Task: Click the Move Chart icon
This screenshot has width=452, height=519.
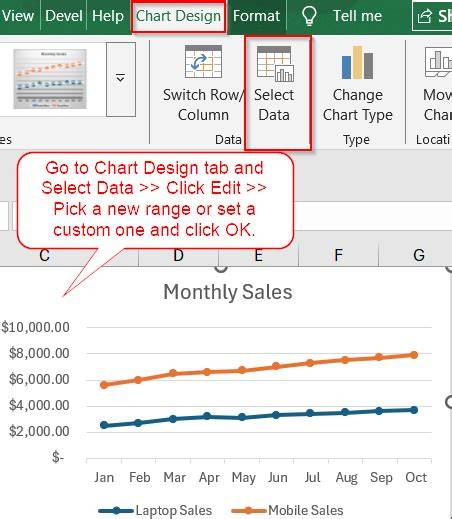Action: click(x=438, y=62)
